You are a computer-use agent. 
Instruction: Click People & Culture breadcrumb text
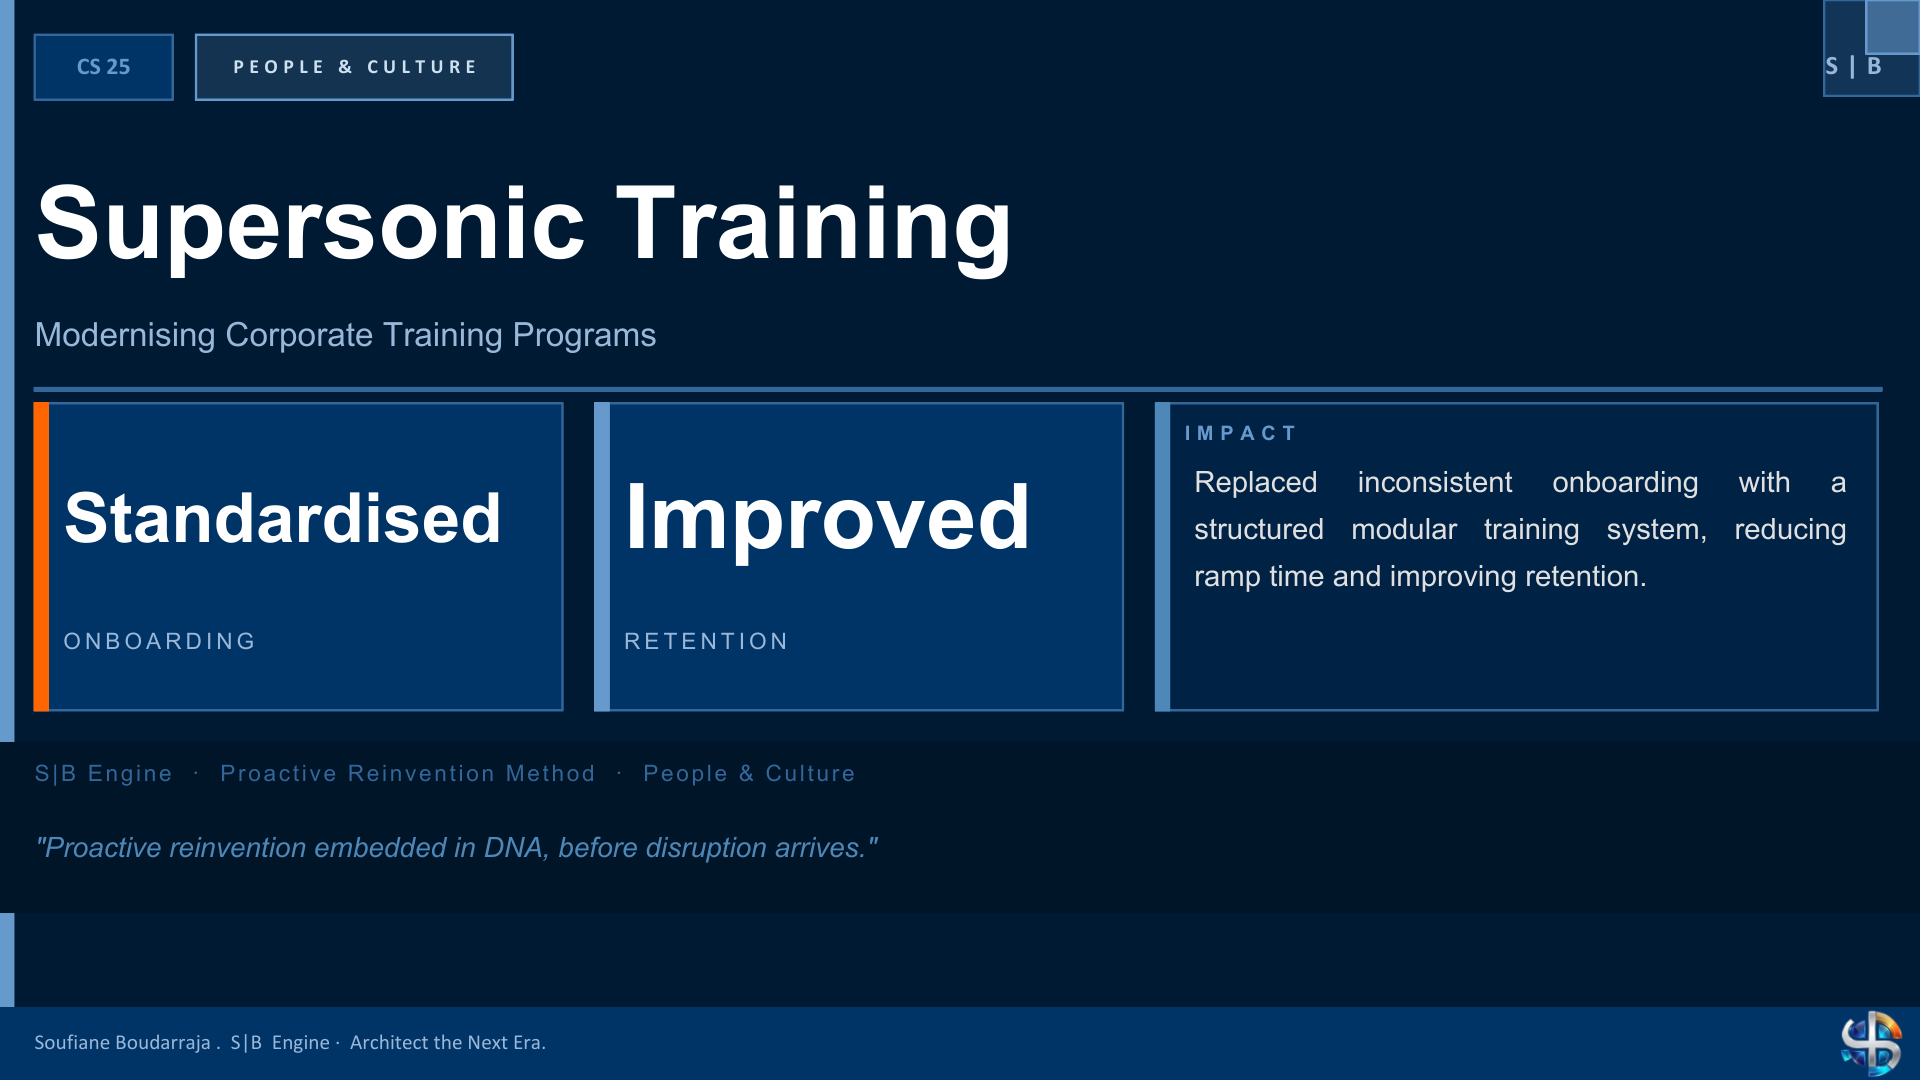pyautogui.click(x=749, y=773)
